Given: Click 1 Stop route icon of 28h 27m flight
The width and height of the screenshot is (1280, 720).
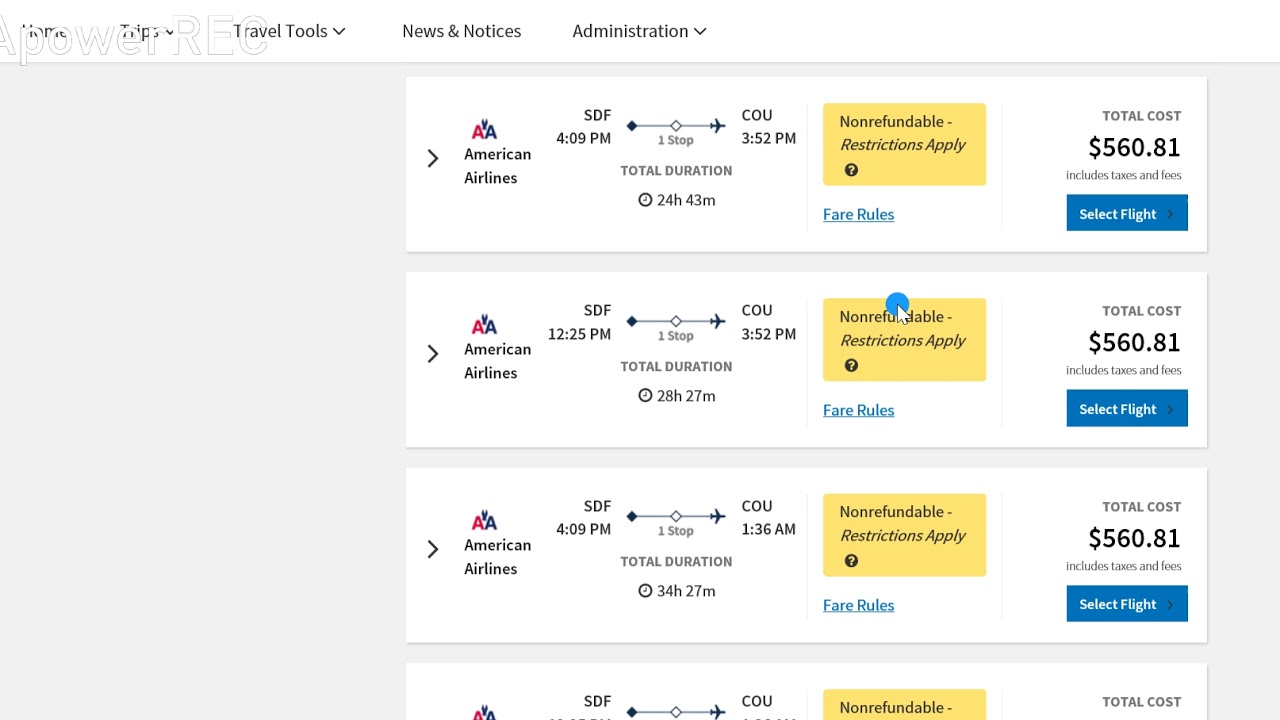Looking at the screenshot, I should pyautogui.click(x=676, y=322).
